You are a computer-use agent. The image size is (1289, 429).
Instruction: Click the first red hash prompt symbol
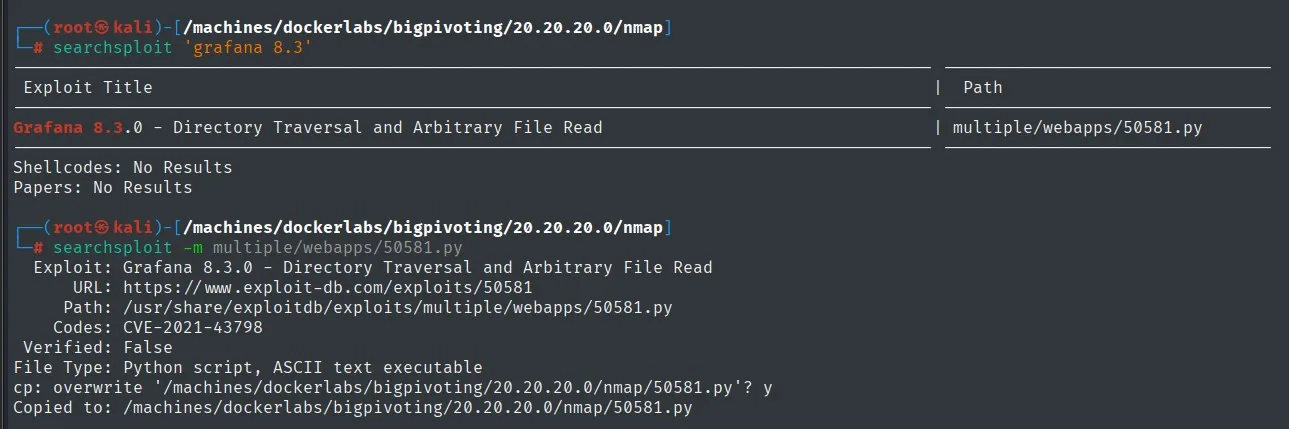coord(38,48)
